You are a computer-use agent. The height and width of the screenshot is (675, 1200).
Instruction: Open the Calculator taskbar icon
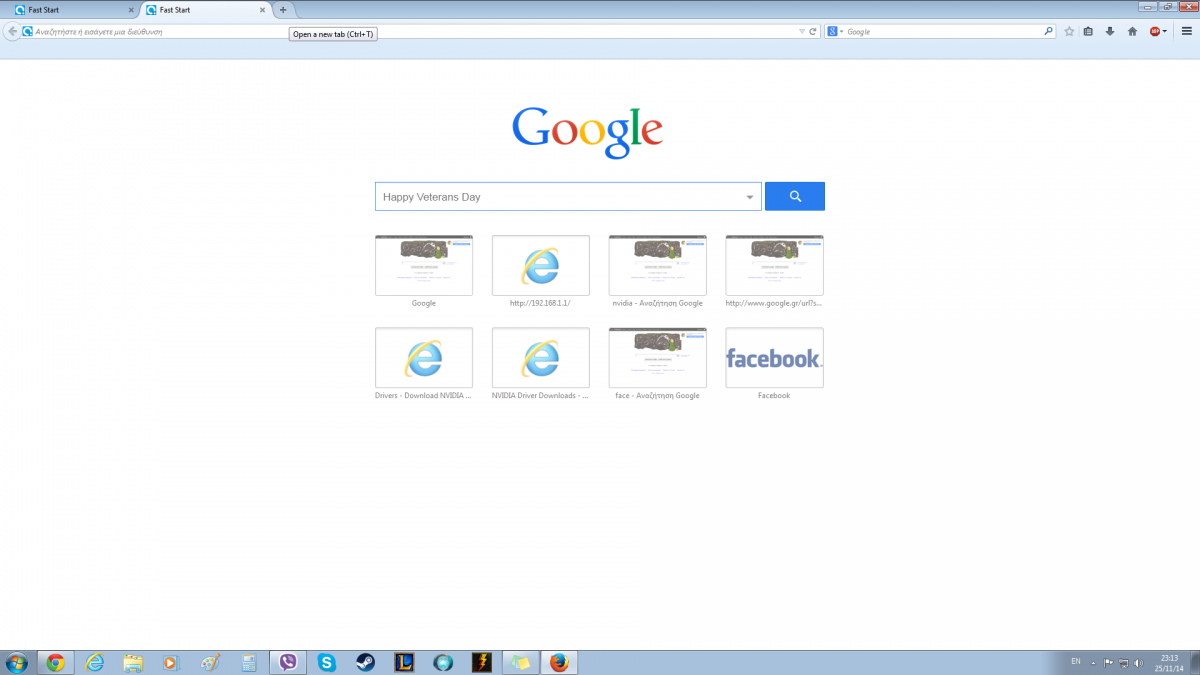tap(249, 662)
